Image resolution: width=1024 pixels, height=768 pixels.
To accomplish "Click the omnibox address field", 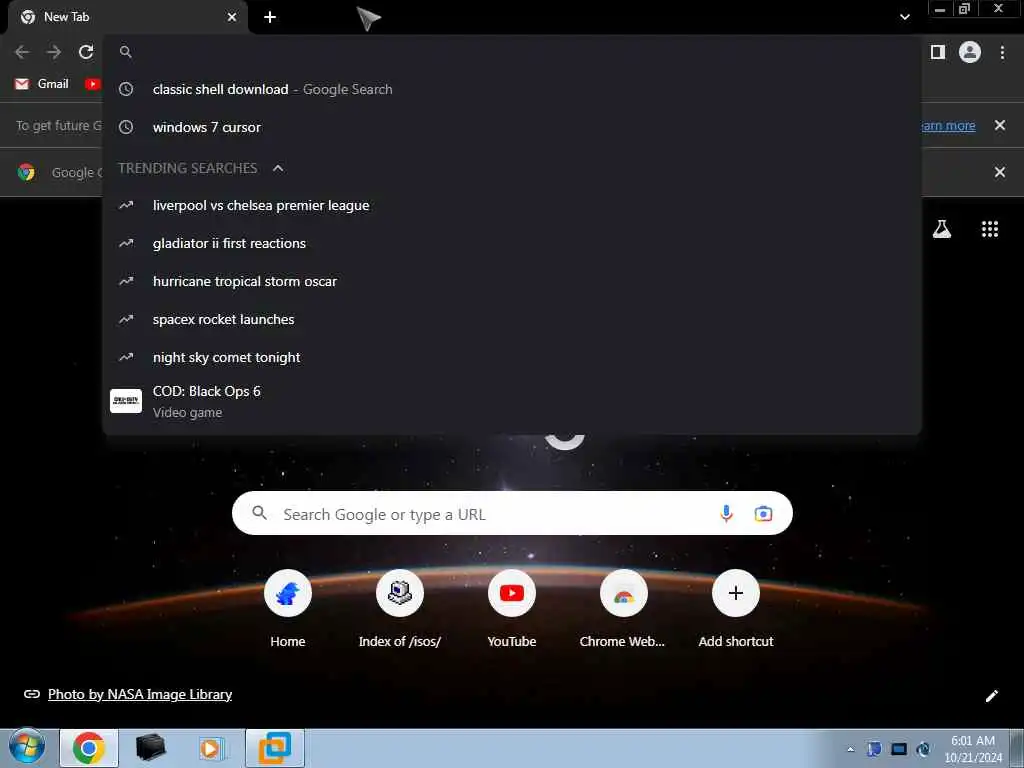I will tap(512, 52).
